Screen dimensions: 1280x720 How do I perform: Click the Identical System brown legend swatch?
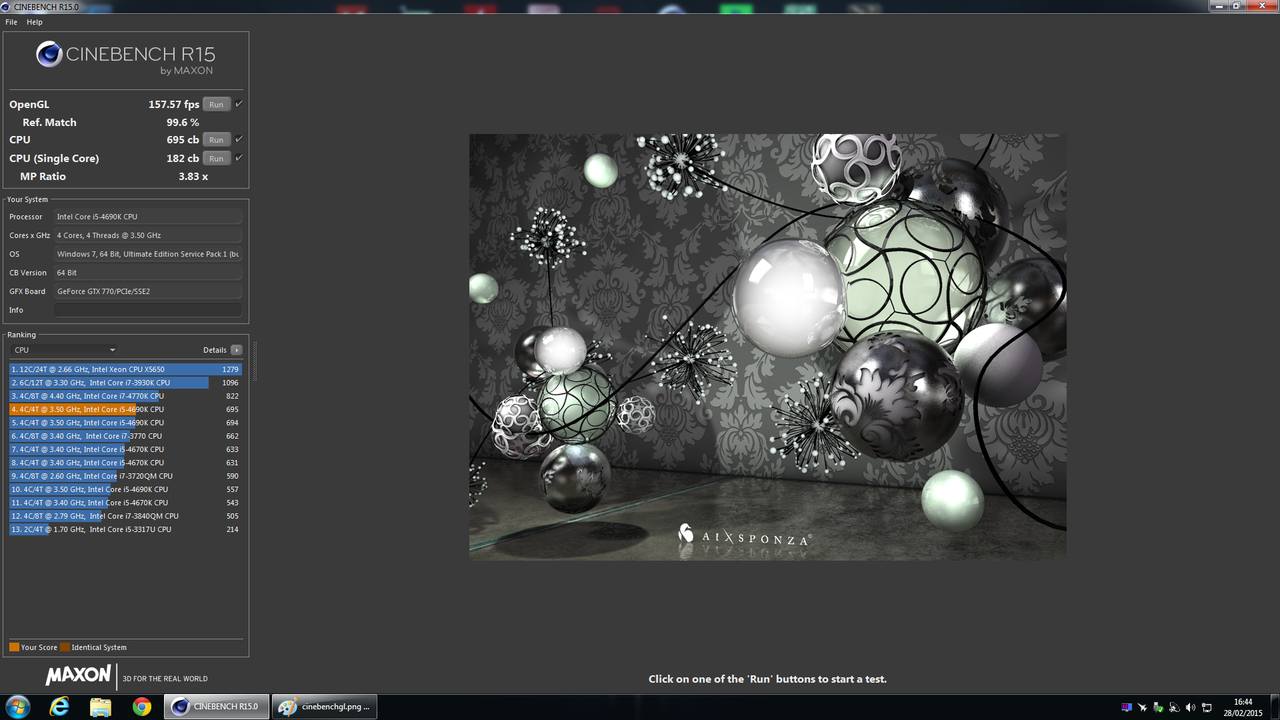[64, 647]
